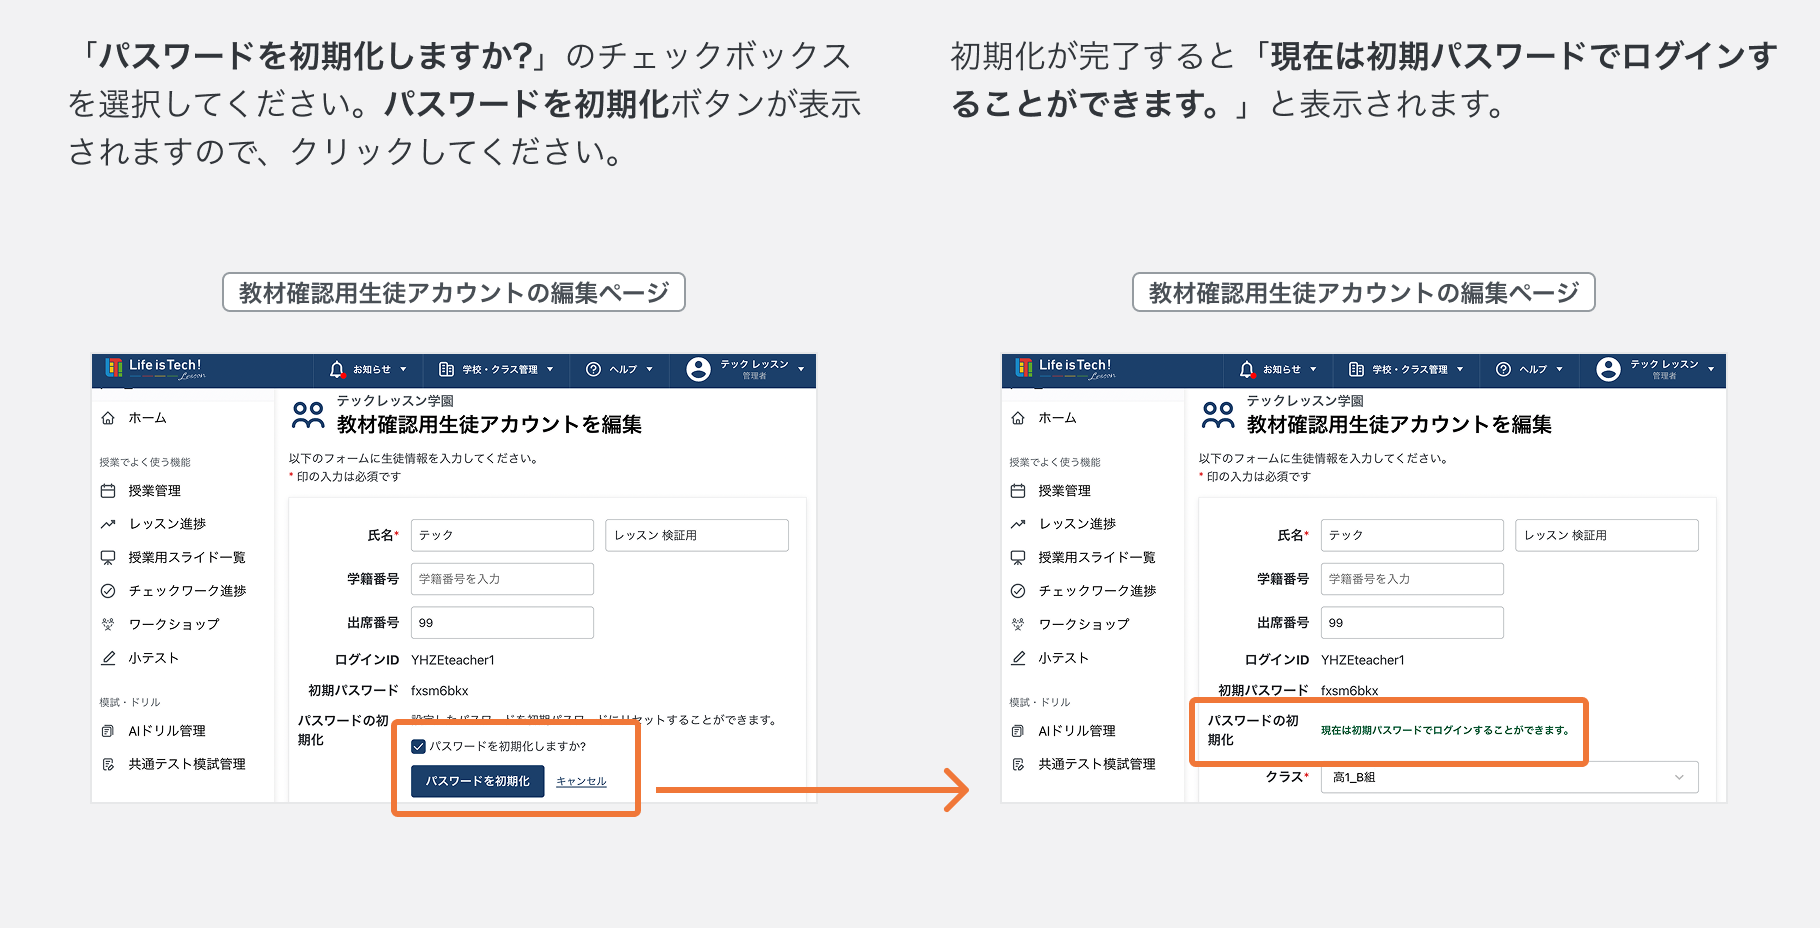Click user avatar icon in left screenshot
Screen dimensions: 1820x928
(699, 369)
